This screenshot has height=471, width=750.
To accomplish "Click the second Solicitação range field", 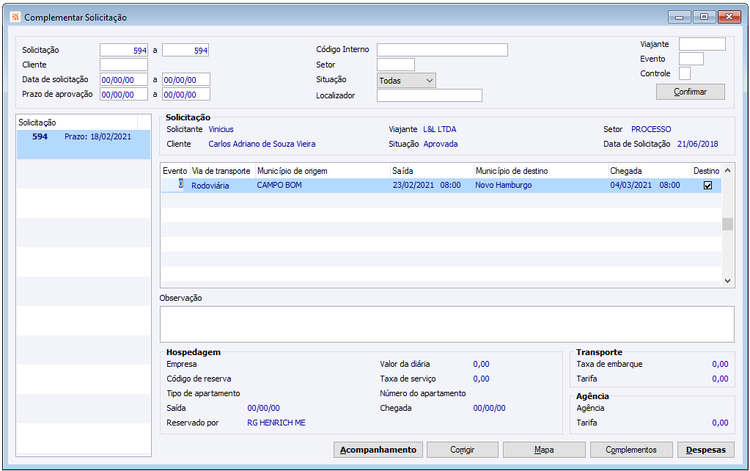I will tap(186, 50).
